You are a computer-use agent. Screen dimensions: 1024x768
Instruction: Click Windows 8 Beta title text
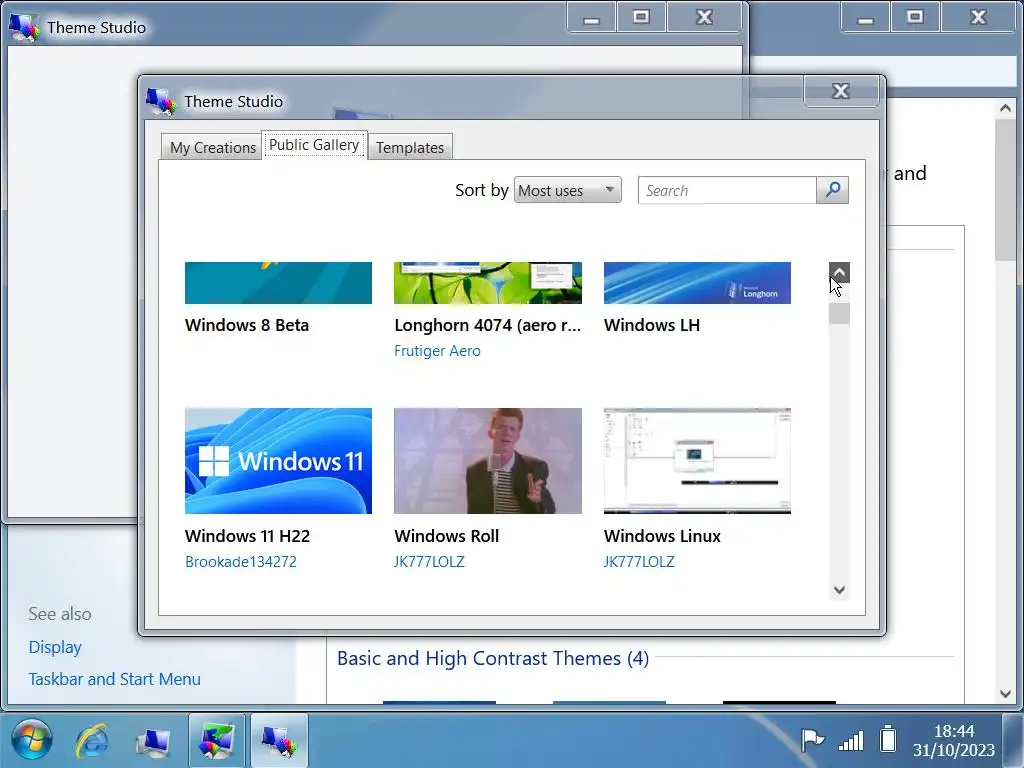coord(247,325)
